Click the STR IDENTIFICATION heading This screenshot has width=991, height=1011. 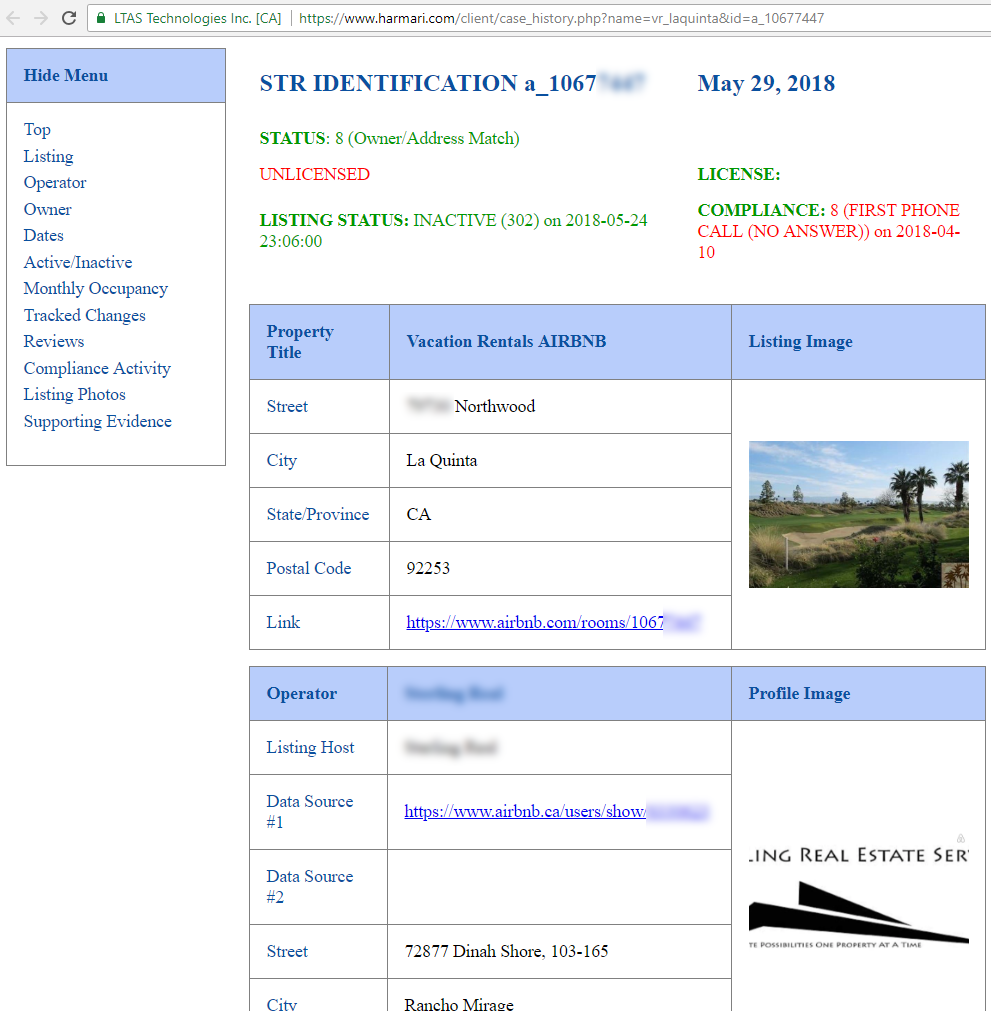[452, 83]
